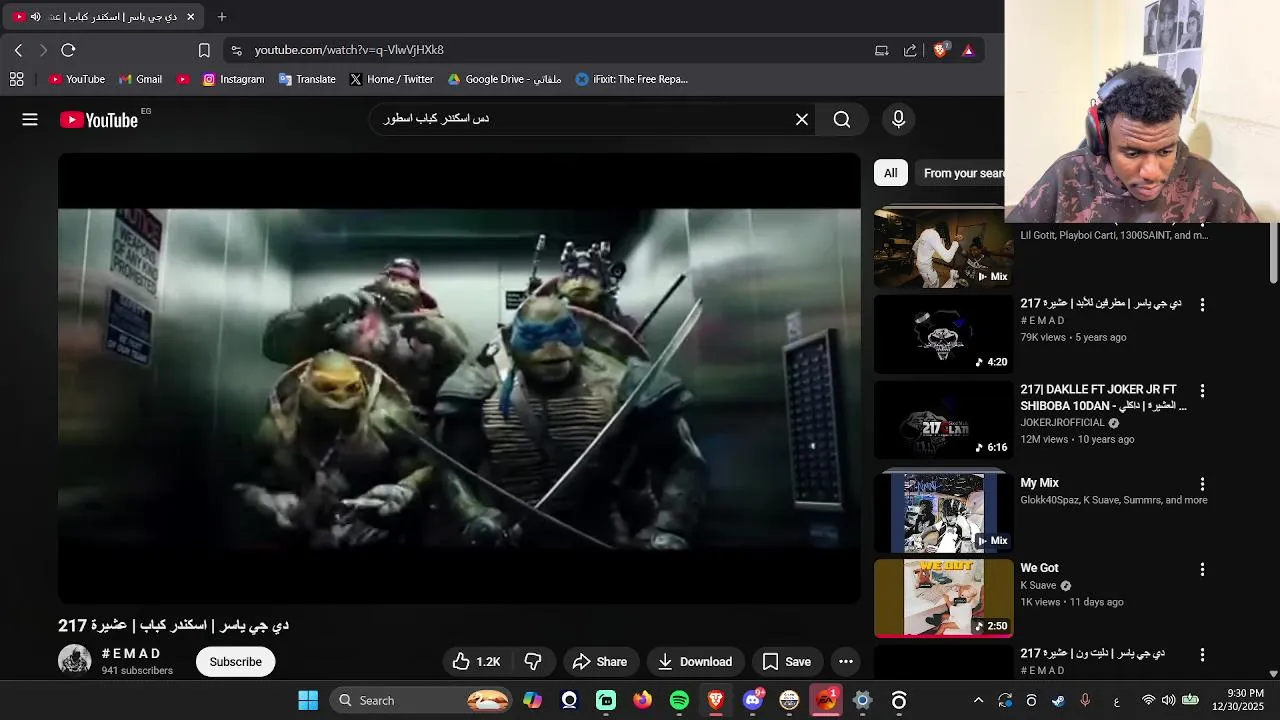Open the 217 DAKLLE 6:16 video thumbnail
Image resolution: width=1280 pixels, height=720 pixels.
(x=943, y=420)
